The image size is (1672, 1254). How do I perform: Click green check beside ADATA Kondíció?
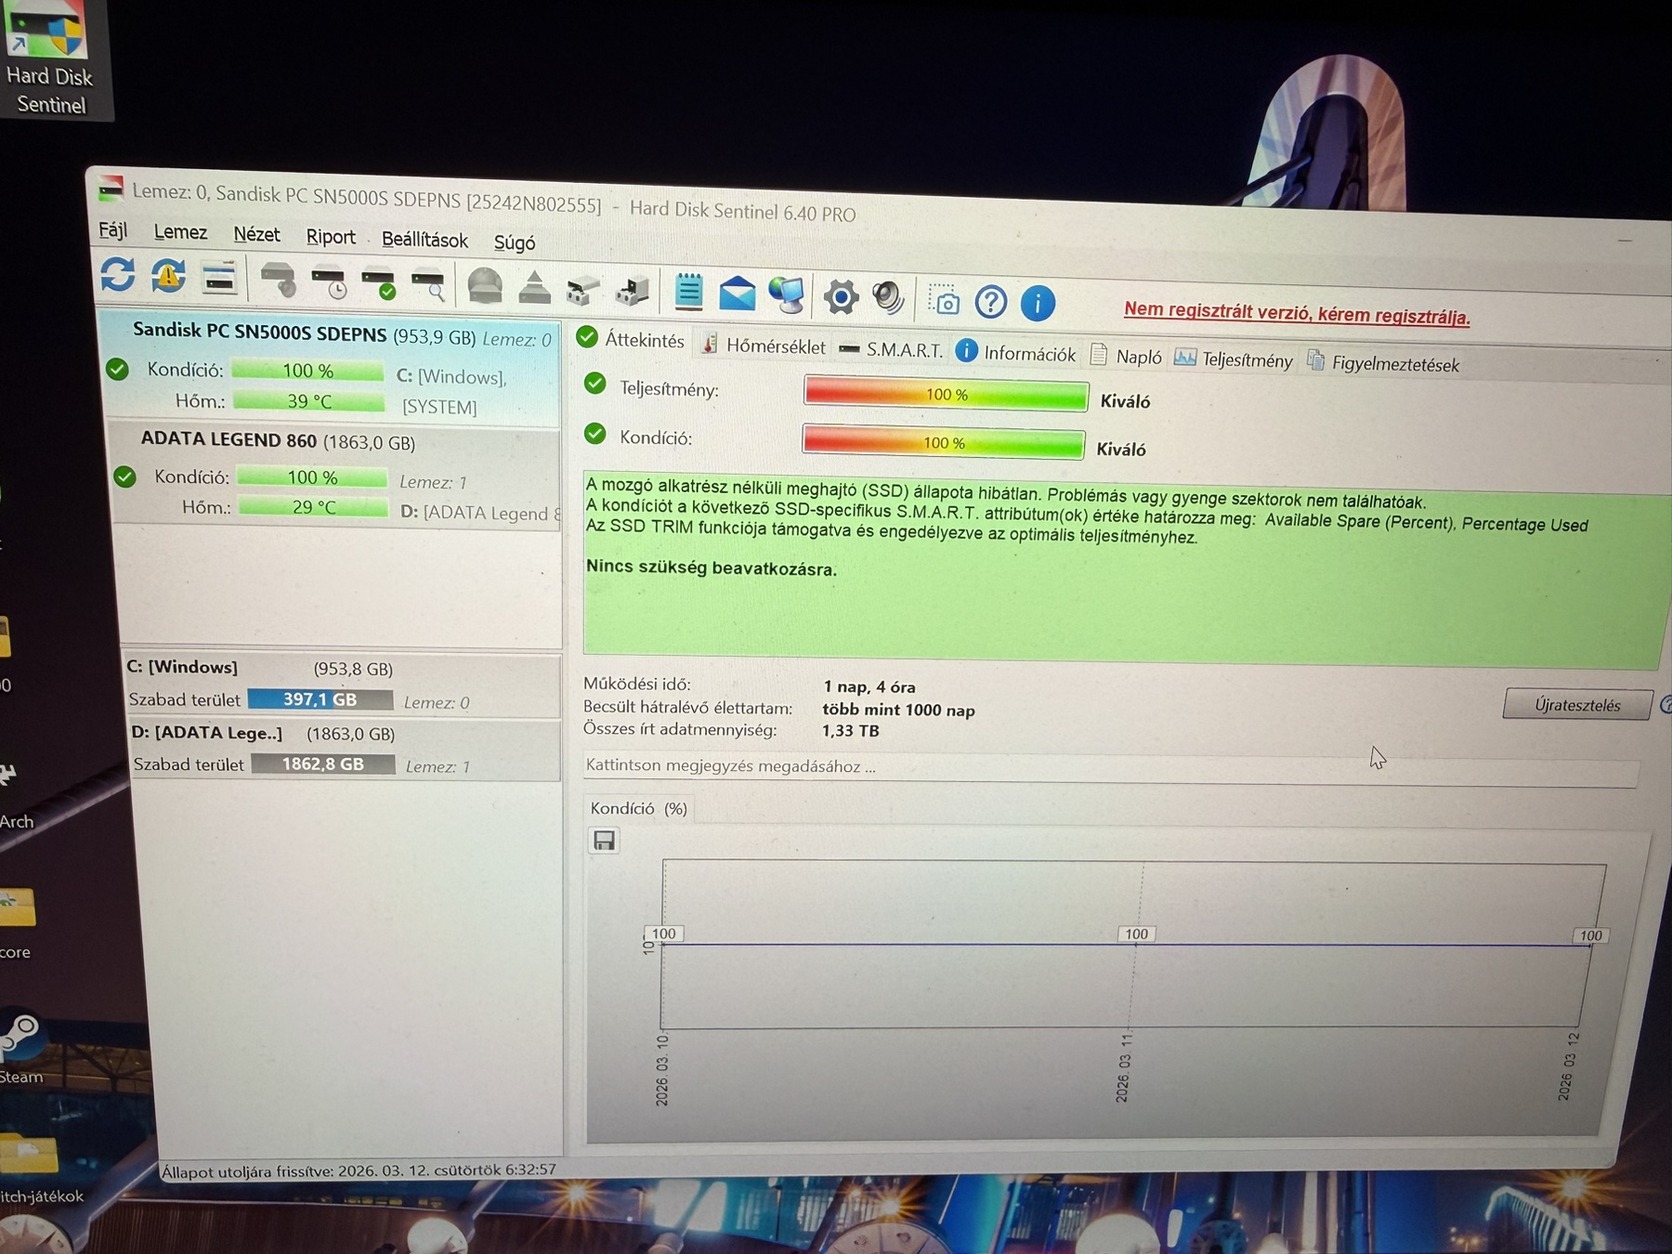(125, 476)
